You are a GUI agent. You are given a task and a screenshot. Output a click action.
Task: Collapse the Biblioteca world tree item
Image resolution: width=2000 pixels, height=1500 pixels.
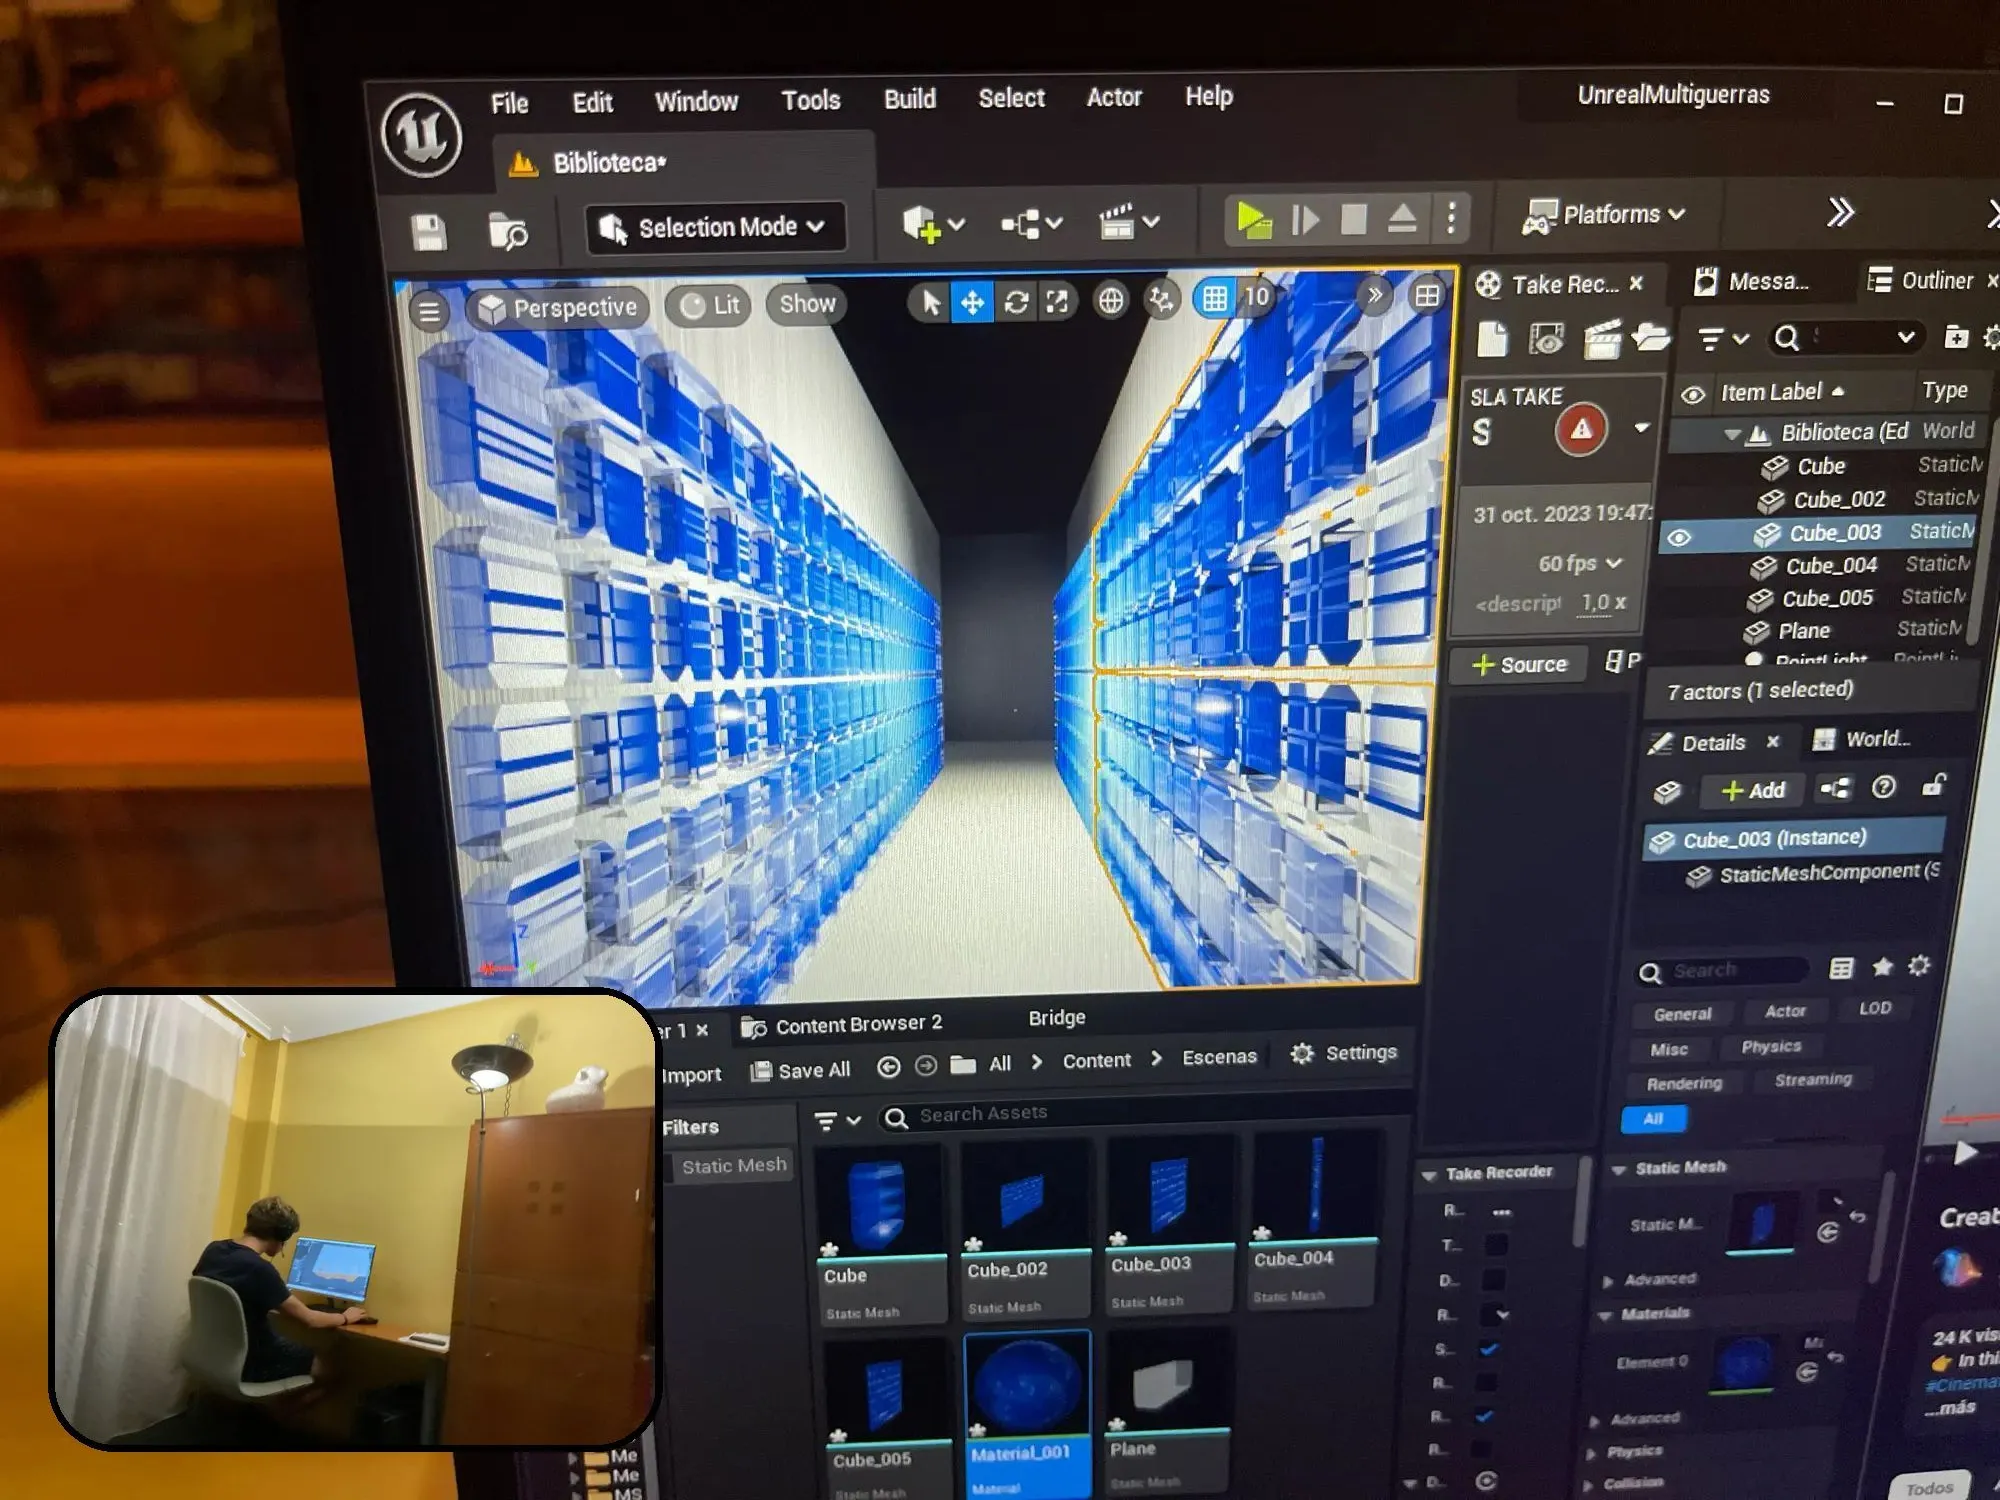click(1732, 434)
